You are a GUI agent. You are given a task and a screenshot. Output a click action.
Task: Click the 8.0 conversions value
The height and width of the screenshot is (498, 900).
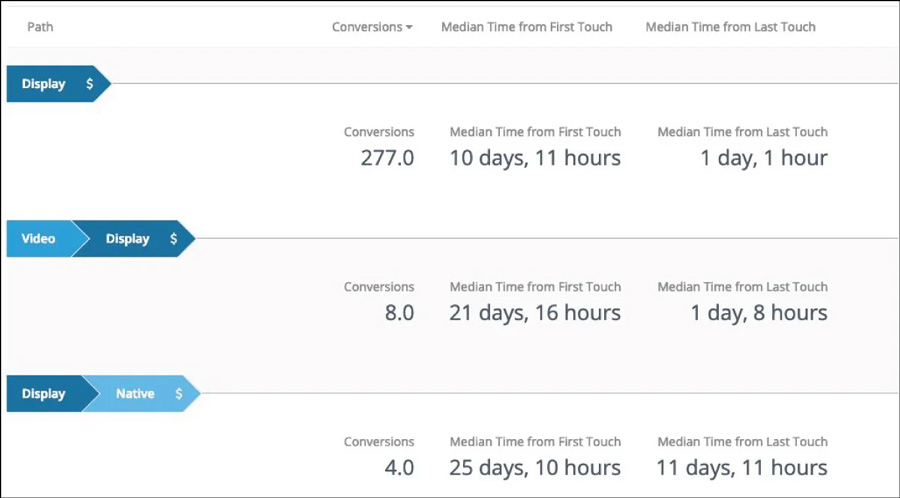398,313
